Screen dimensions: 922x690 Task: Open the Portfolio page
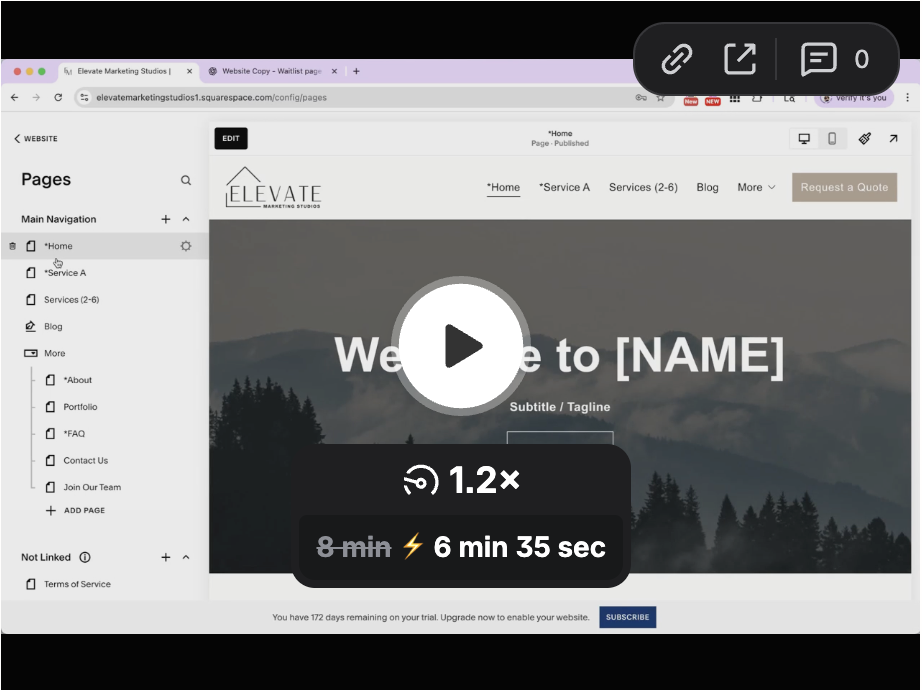80,407
